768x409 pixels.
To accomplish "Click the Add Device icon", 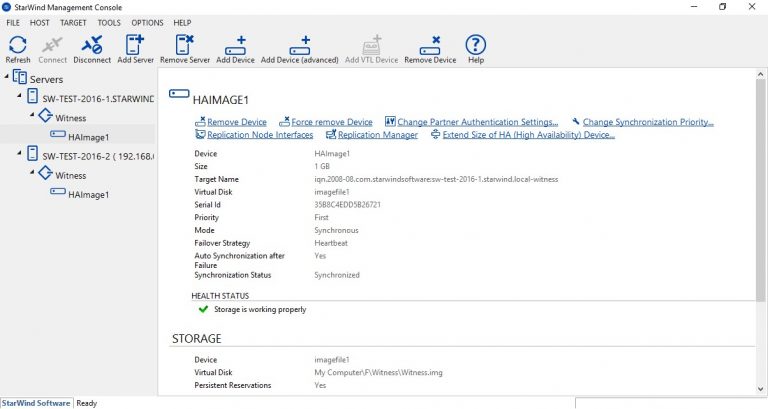I will pyautogui.click(x=235, y=45).
